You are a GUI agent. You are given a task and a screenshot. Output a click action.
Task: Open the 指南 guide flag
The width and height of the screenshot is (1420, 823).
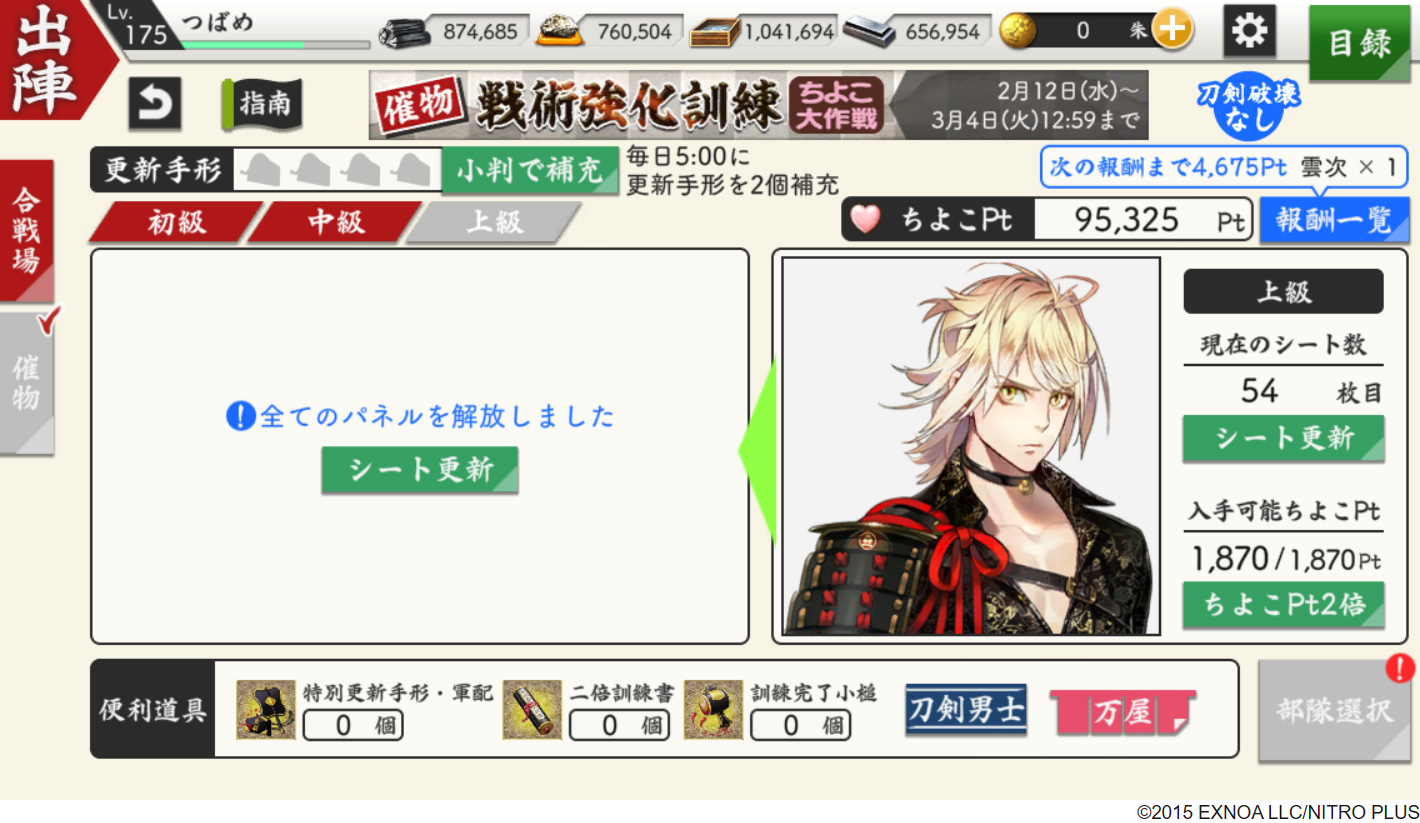pyautogui.click(x=262, y=104)
